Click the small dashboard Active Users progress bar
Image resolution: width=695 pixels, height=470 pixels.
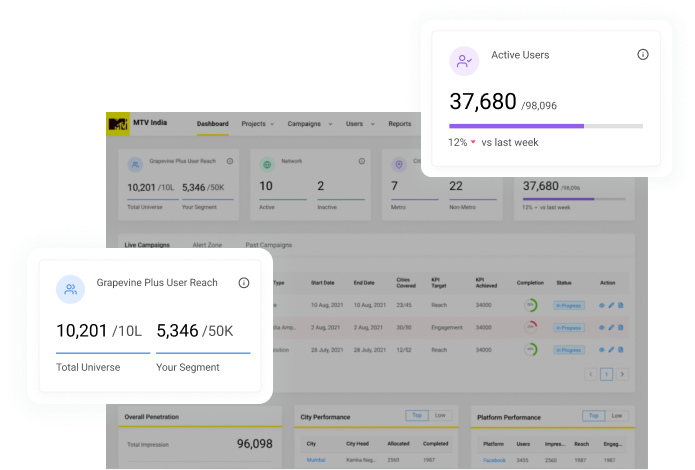(x=574, y=199)
